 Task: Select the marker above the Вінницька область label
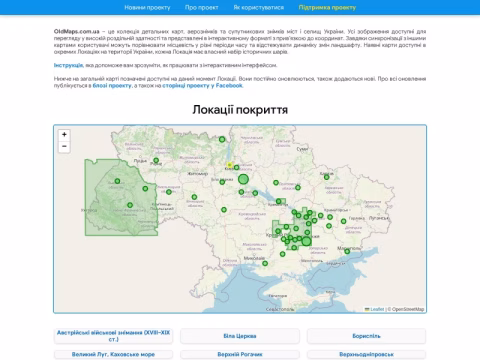[194, 197]
